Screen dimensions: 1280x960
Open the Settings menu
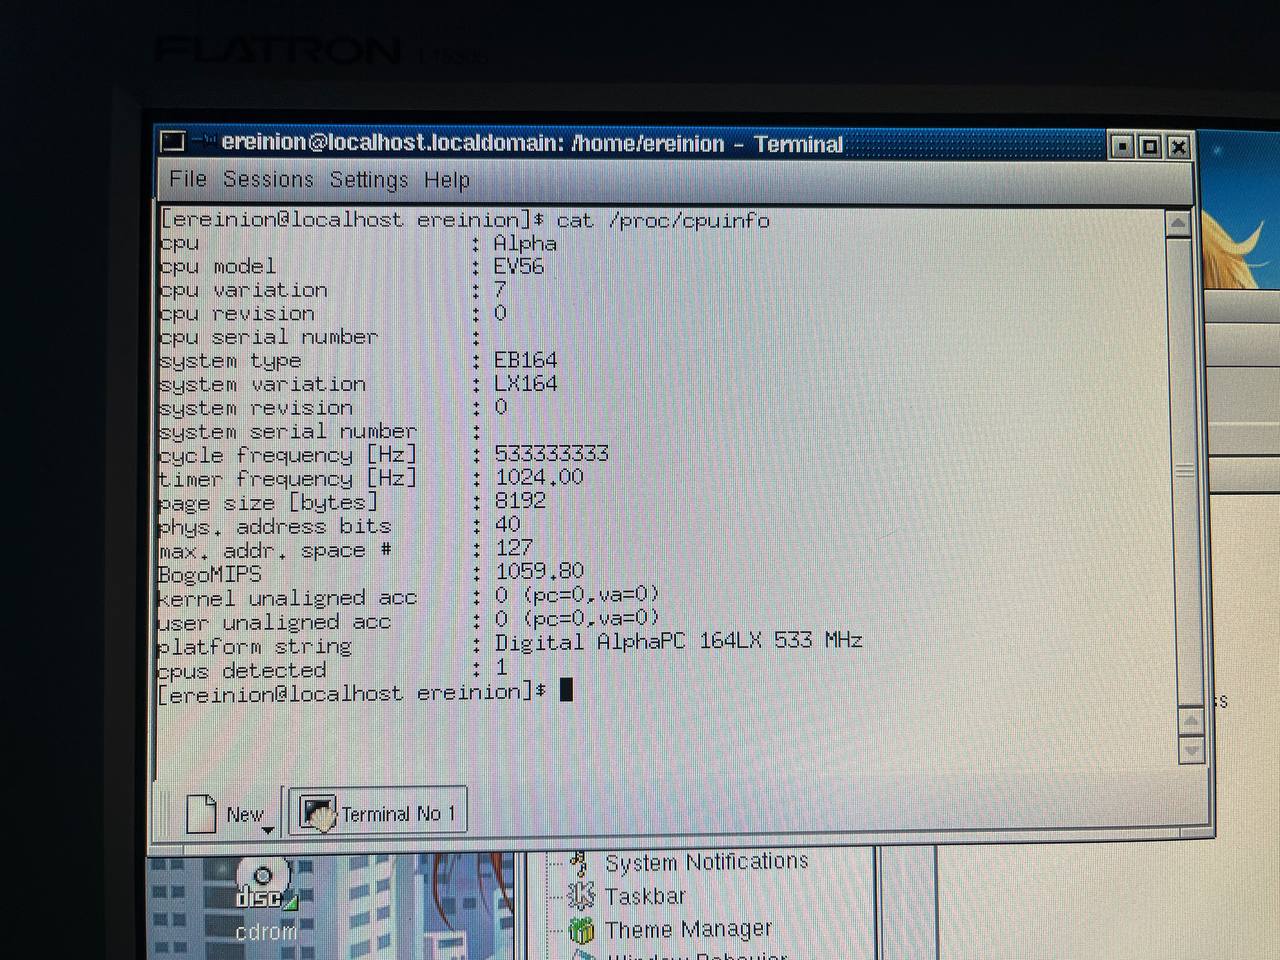369,180
